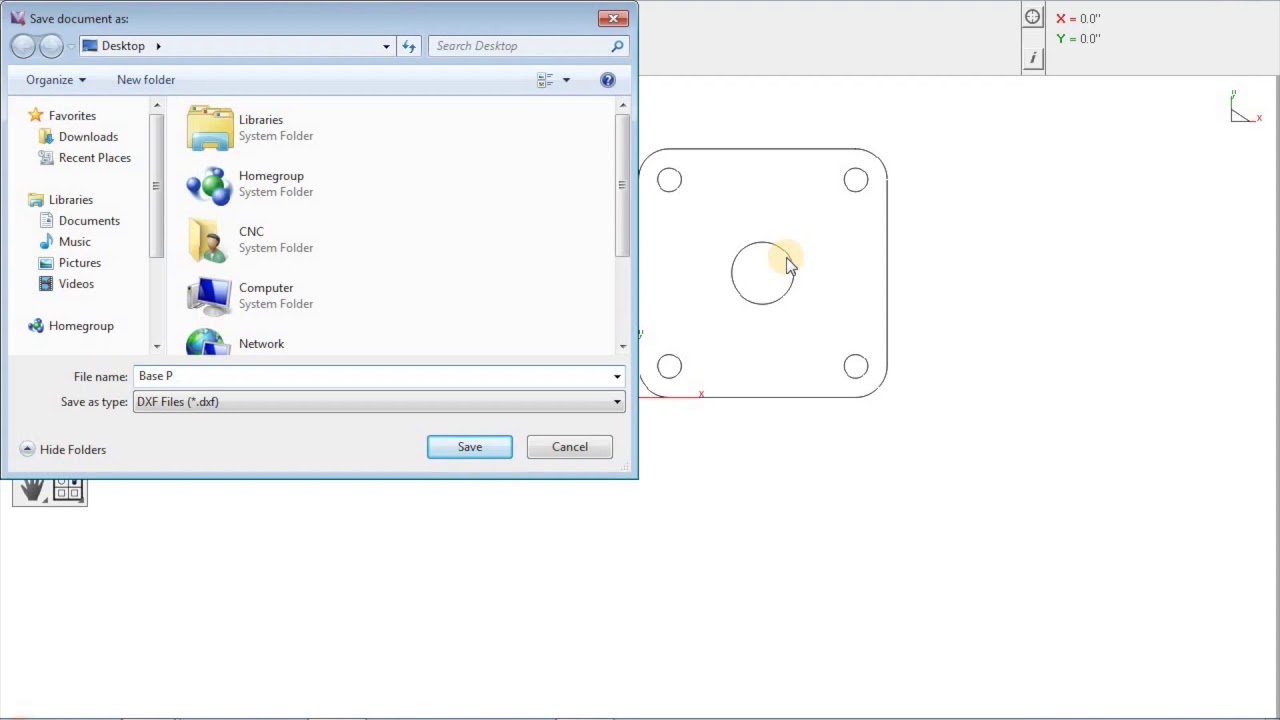The image size is (1280, 720).
Task: Open the Computer system folder icon
Action: 209,296
